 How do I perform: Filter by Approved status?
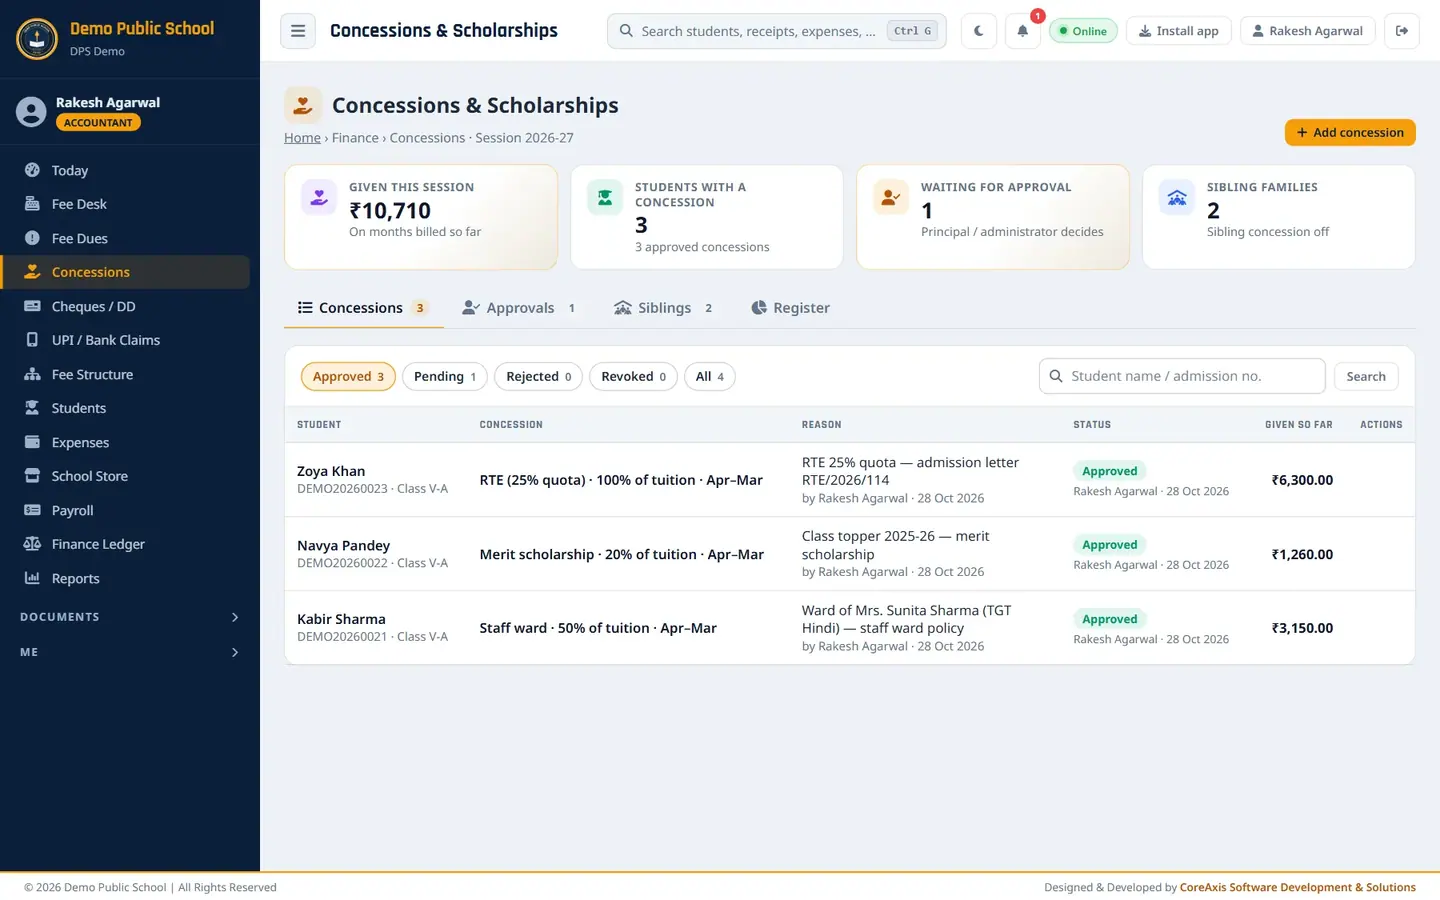click(348, 376)
